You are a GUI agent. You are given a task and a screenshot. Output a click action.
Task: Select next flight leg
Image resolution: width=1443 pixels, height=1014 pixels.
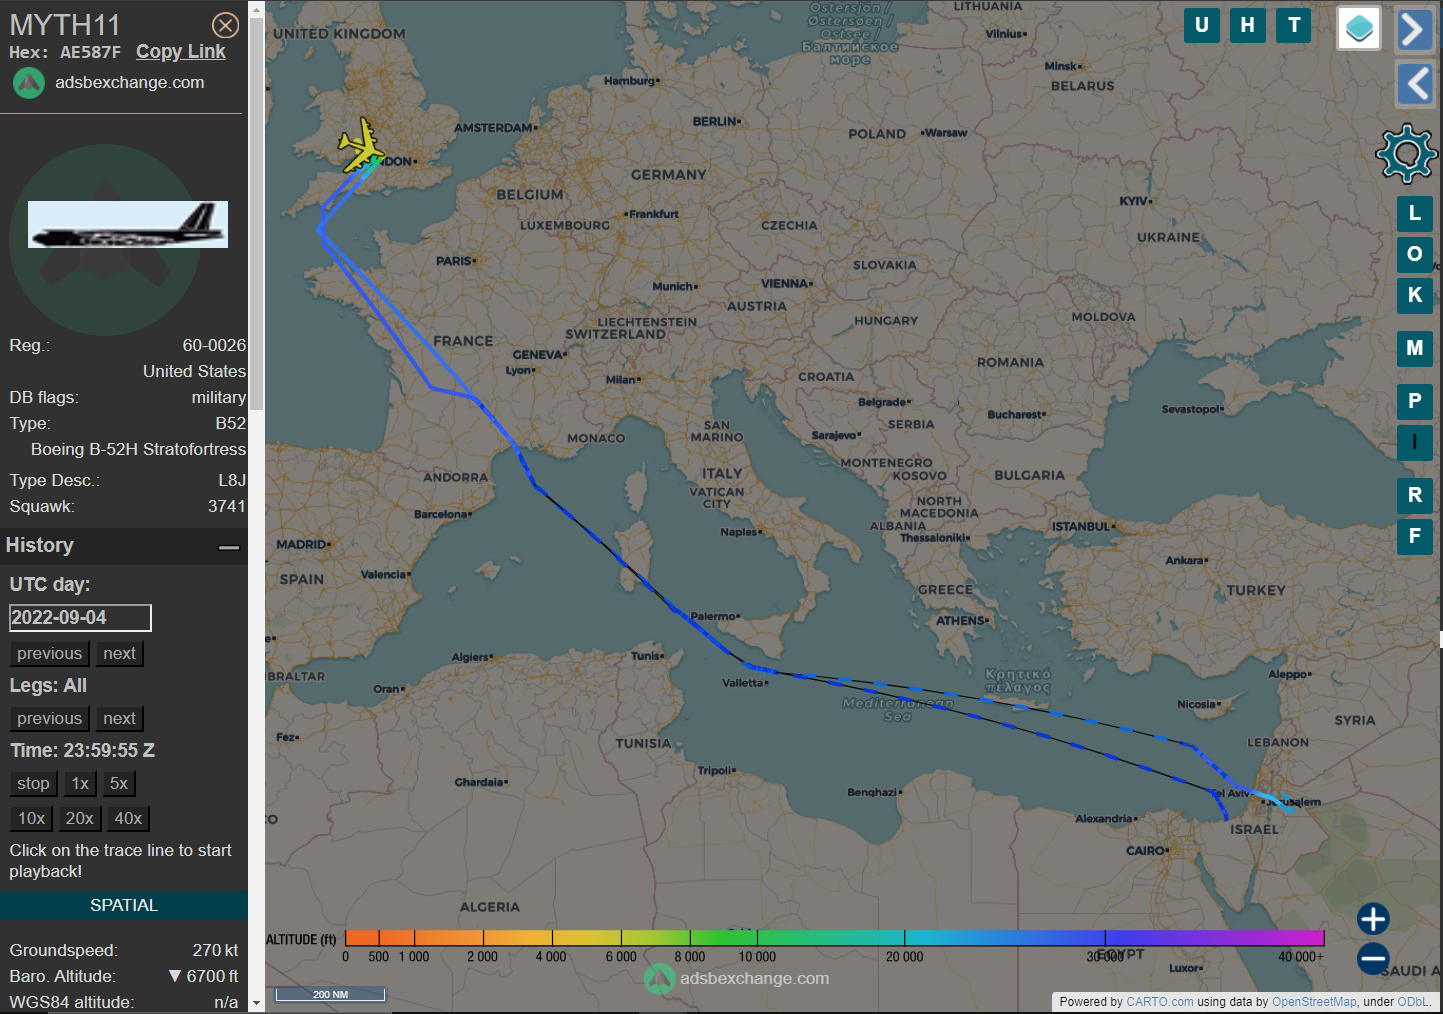point(120,718)
